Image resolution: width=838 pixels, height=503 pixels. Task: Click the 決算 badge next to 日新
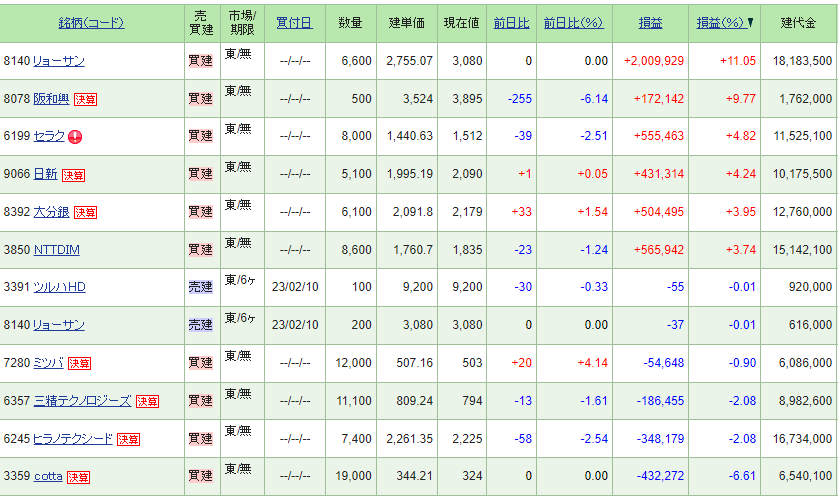point(74,175)
